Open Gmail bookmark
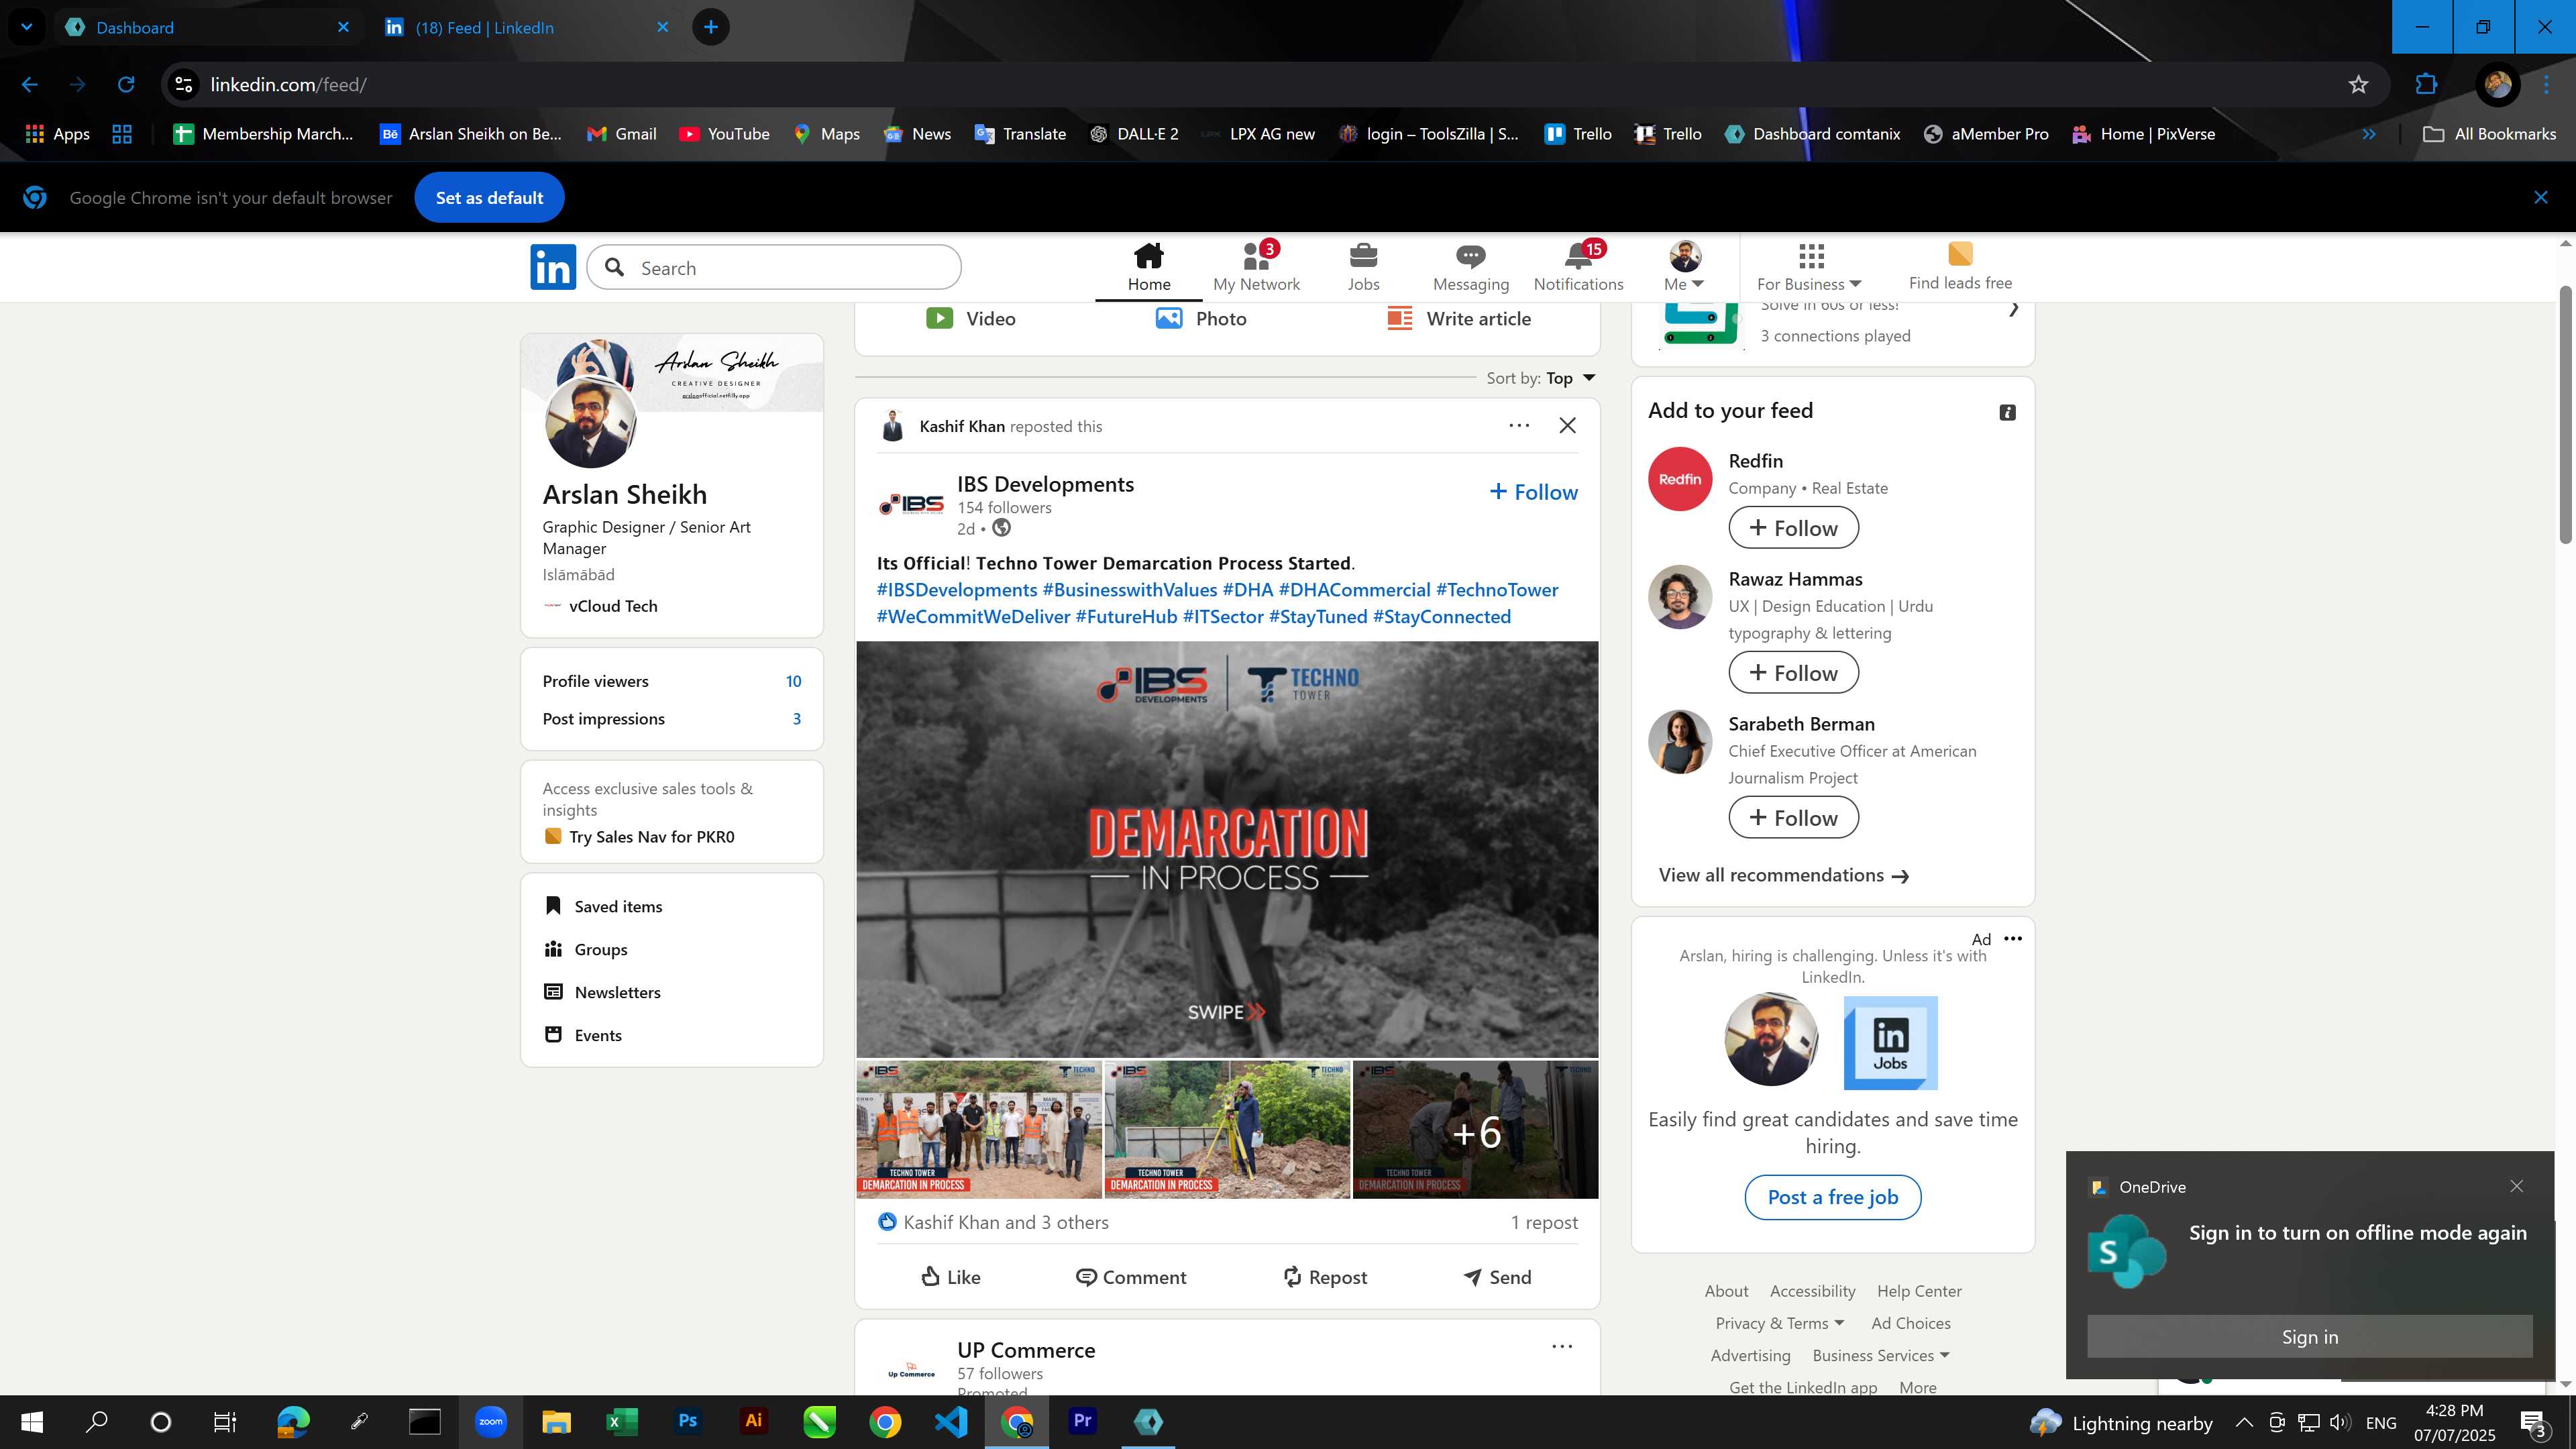 (621, 134)
